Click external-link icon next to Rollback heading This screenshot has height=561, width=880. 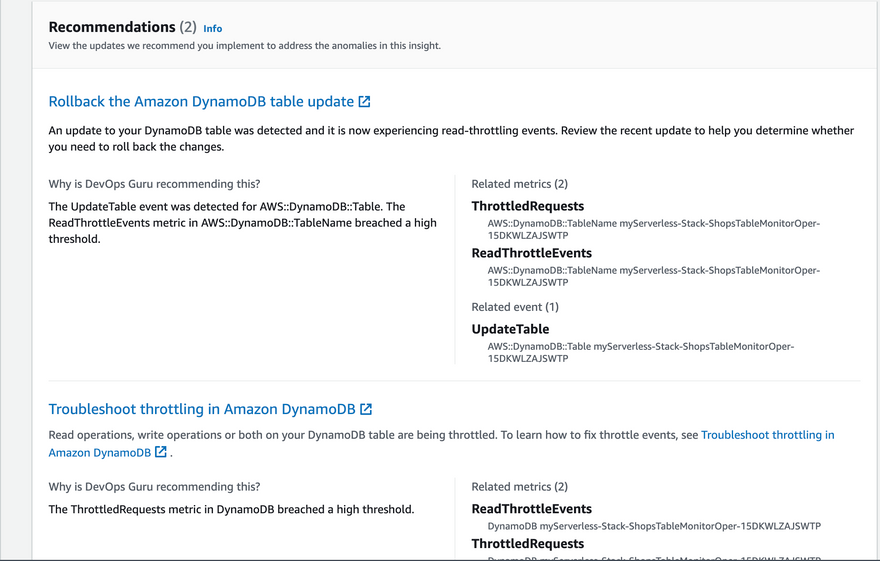pos(364,102)
